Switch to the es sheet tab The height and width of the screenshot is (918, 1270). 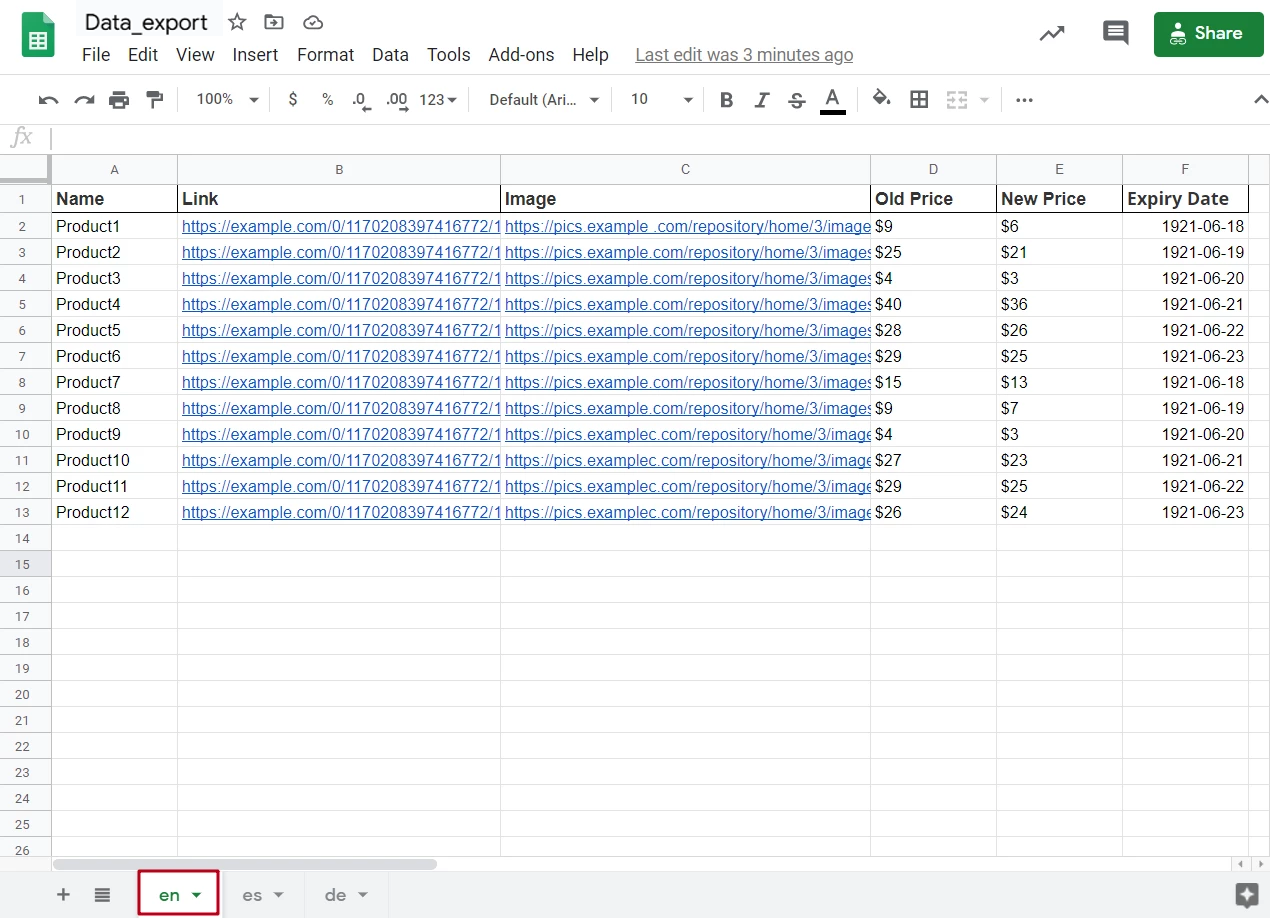(252, 895)
